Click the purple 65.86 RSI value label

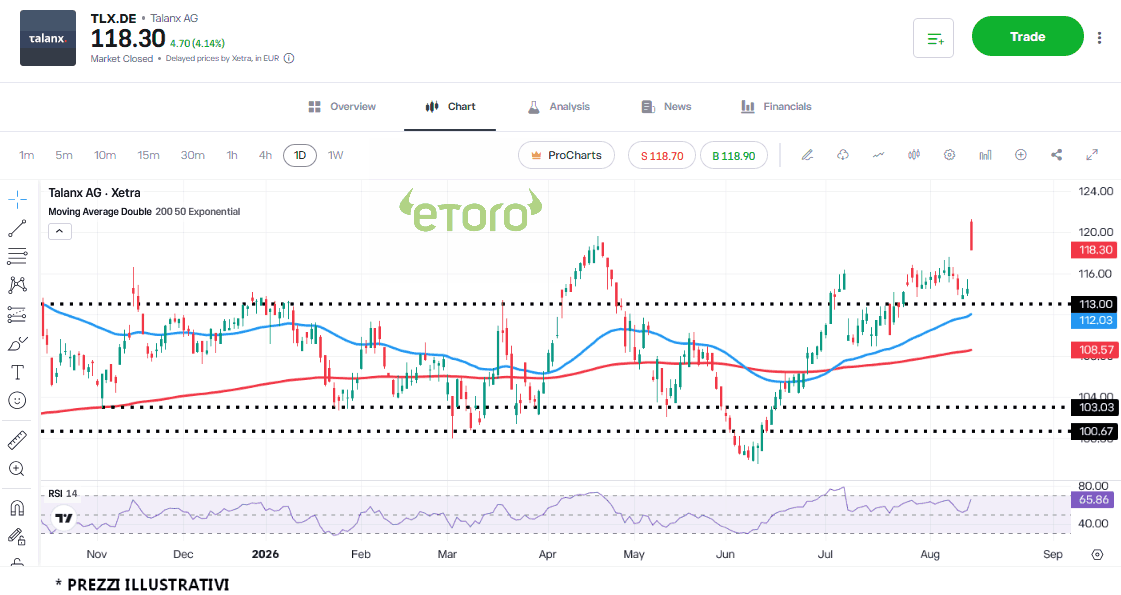1093,499
